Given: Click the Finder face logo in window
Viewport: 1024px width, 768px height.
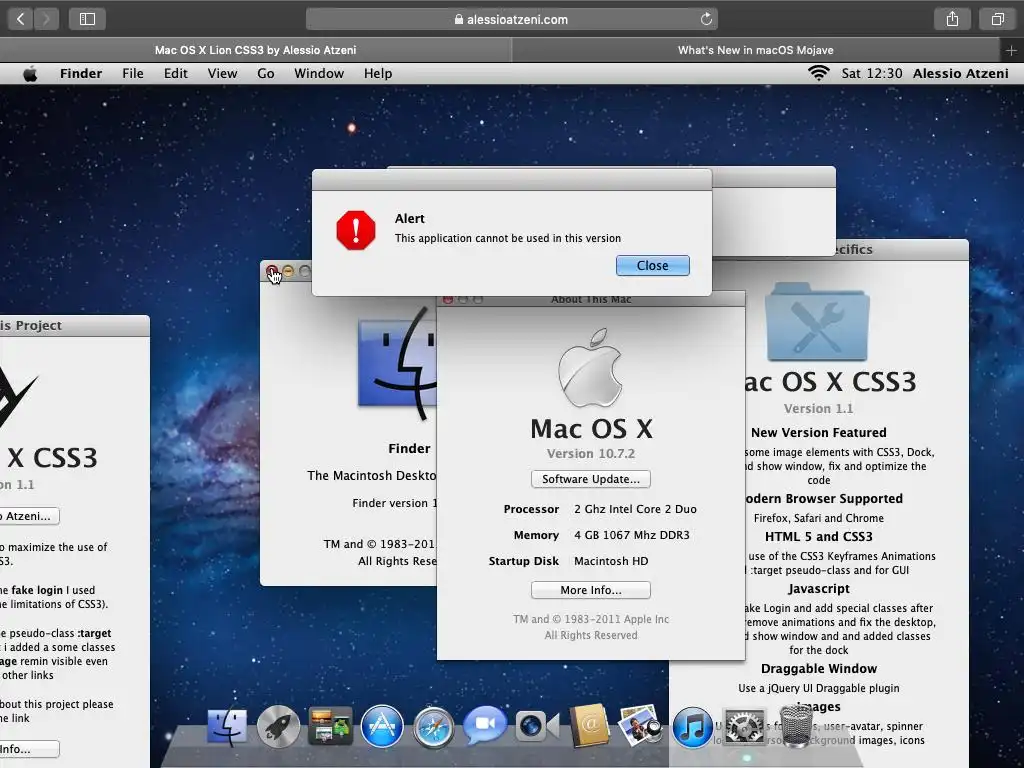Looking at the screenshot, I should click(397, 363).
